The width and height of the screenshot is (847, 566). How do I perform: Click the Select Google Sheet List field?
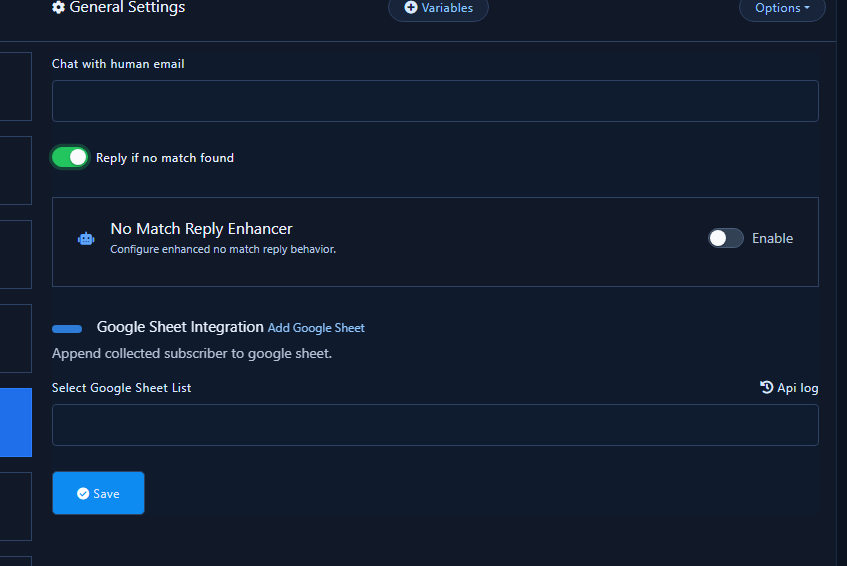[x=435, y=425]
